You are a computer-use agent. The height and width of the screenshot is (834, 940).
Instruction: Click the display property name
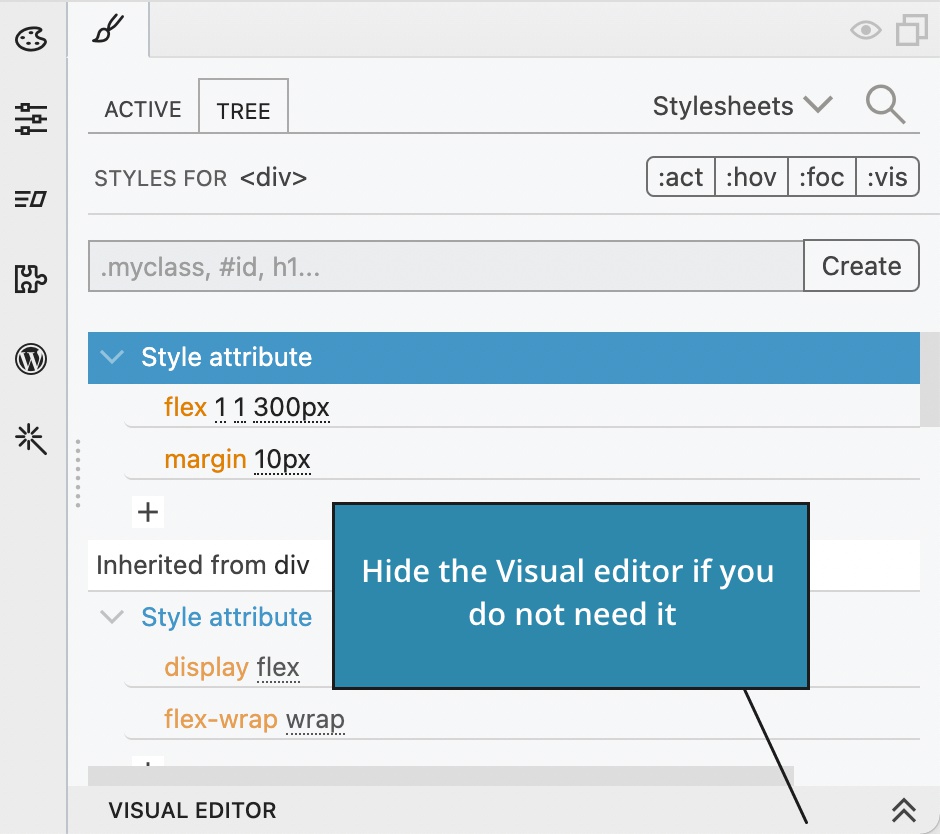point(206,667)
